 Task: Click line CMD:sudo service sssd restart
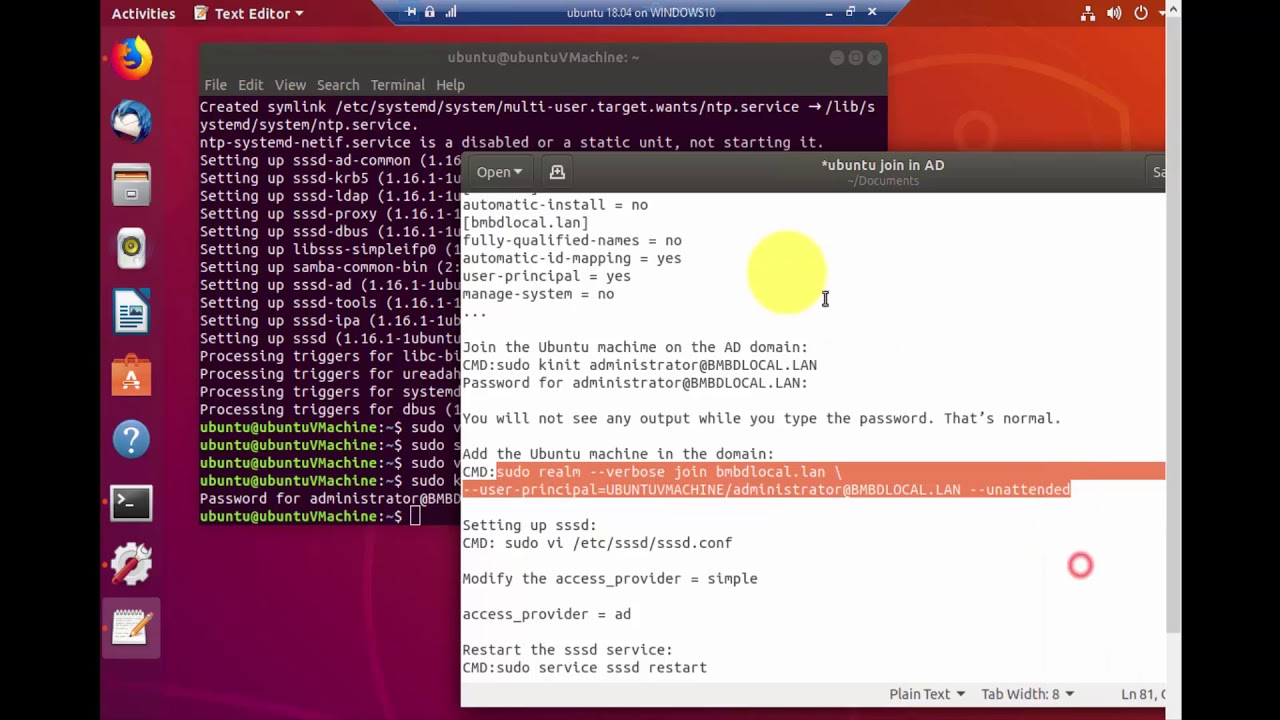(584, 668)
